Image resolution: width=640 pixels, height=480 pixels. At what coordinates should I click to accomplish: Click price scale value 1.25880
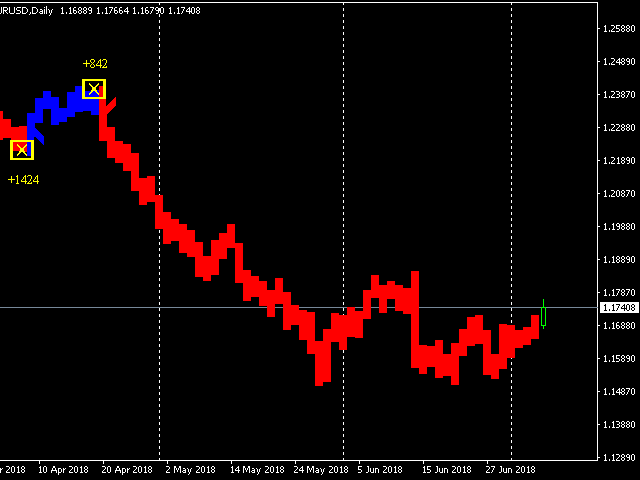coord(619,29)
